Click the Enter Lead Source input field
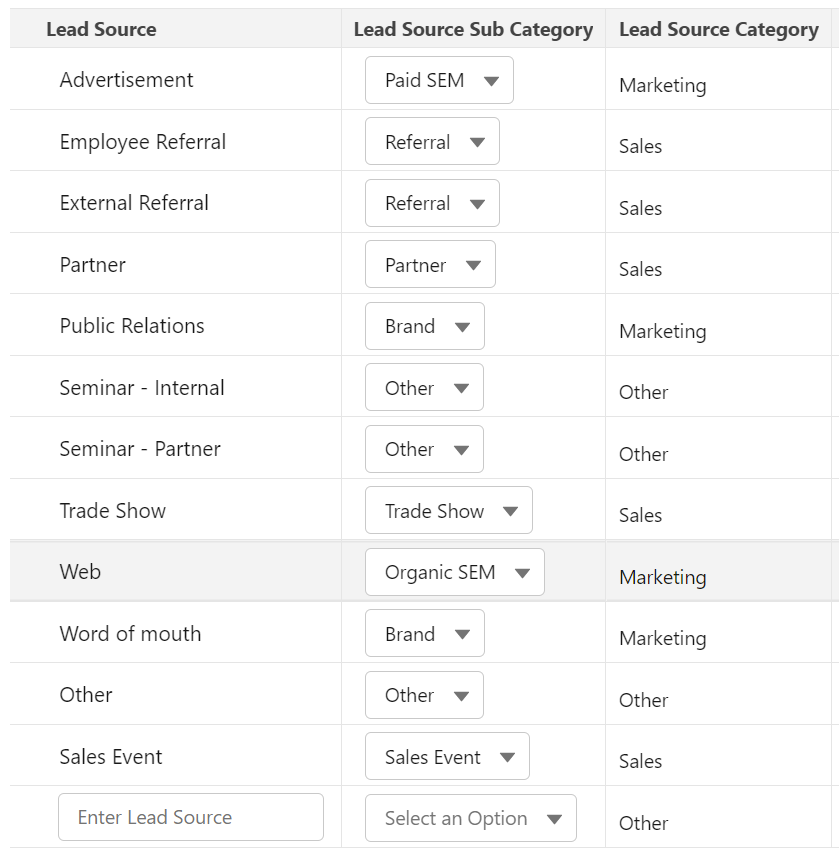The image size is (839, 851). click(190, 818)
